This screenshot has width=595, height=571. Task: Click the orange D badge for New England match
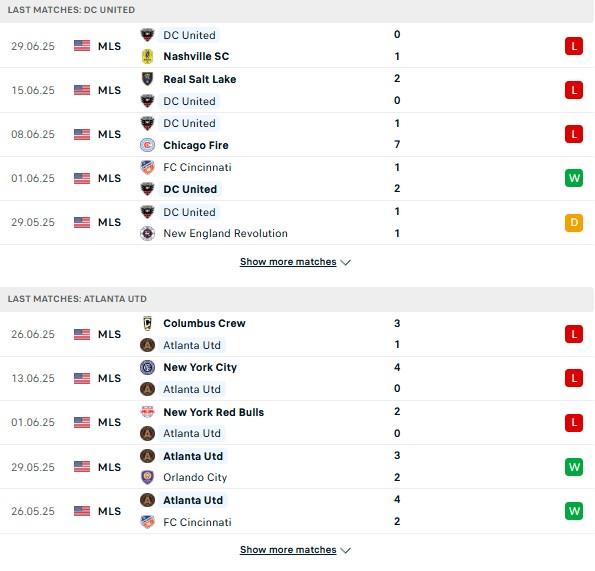tap(574, 222)
